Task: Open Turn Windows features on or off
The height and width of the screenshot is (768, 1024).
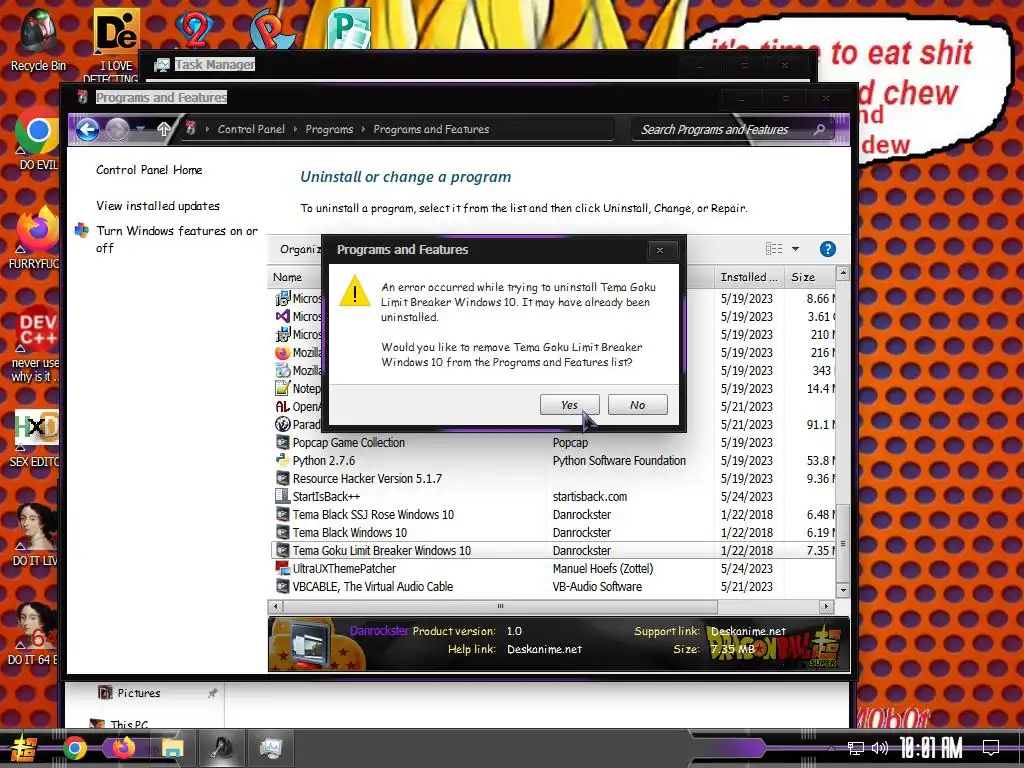Action: click(x=176, y=239)
